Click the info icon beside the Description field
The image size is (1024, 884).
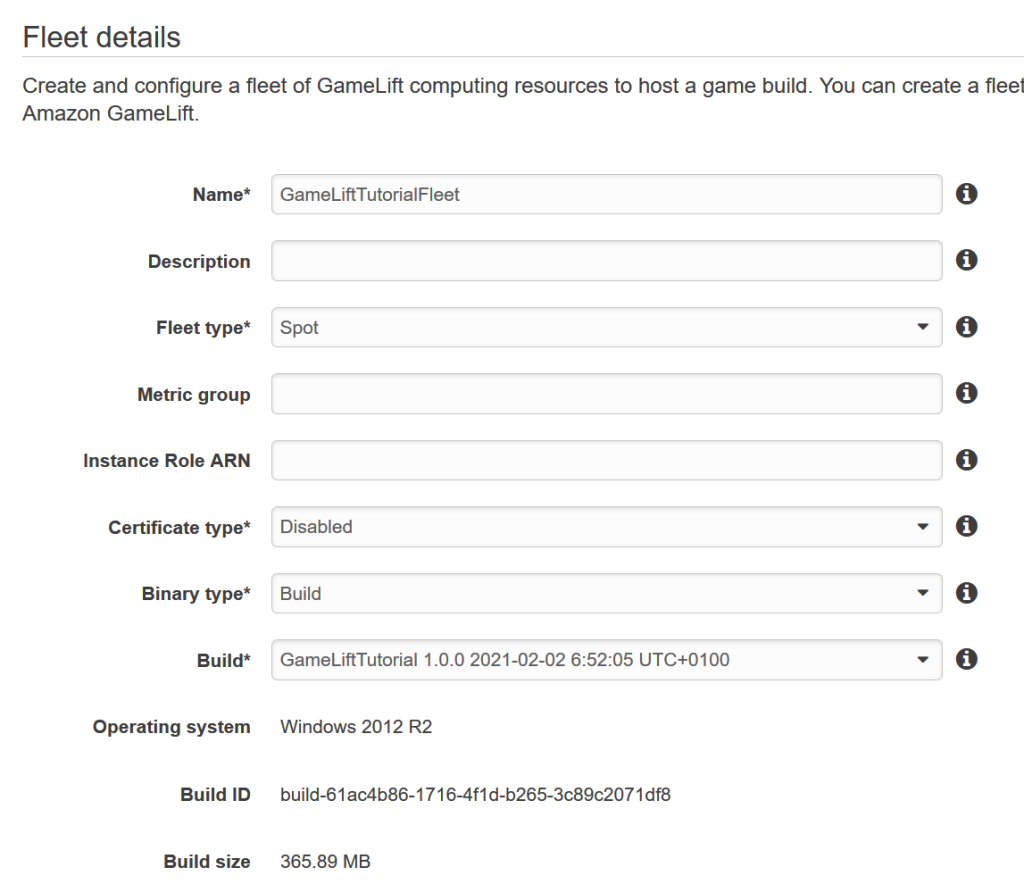(966, 260)
